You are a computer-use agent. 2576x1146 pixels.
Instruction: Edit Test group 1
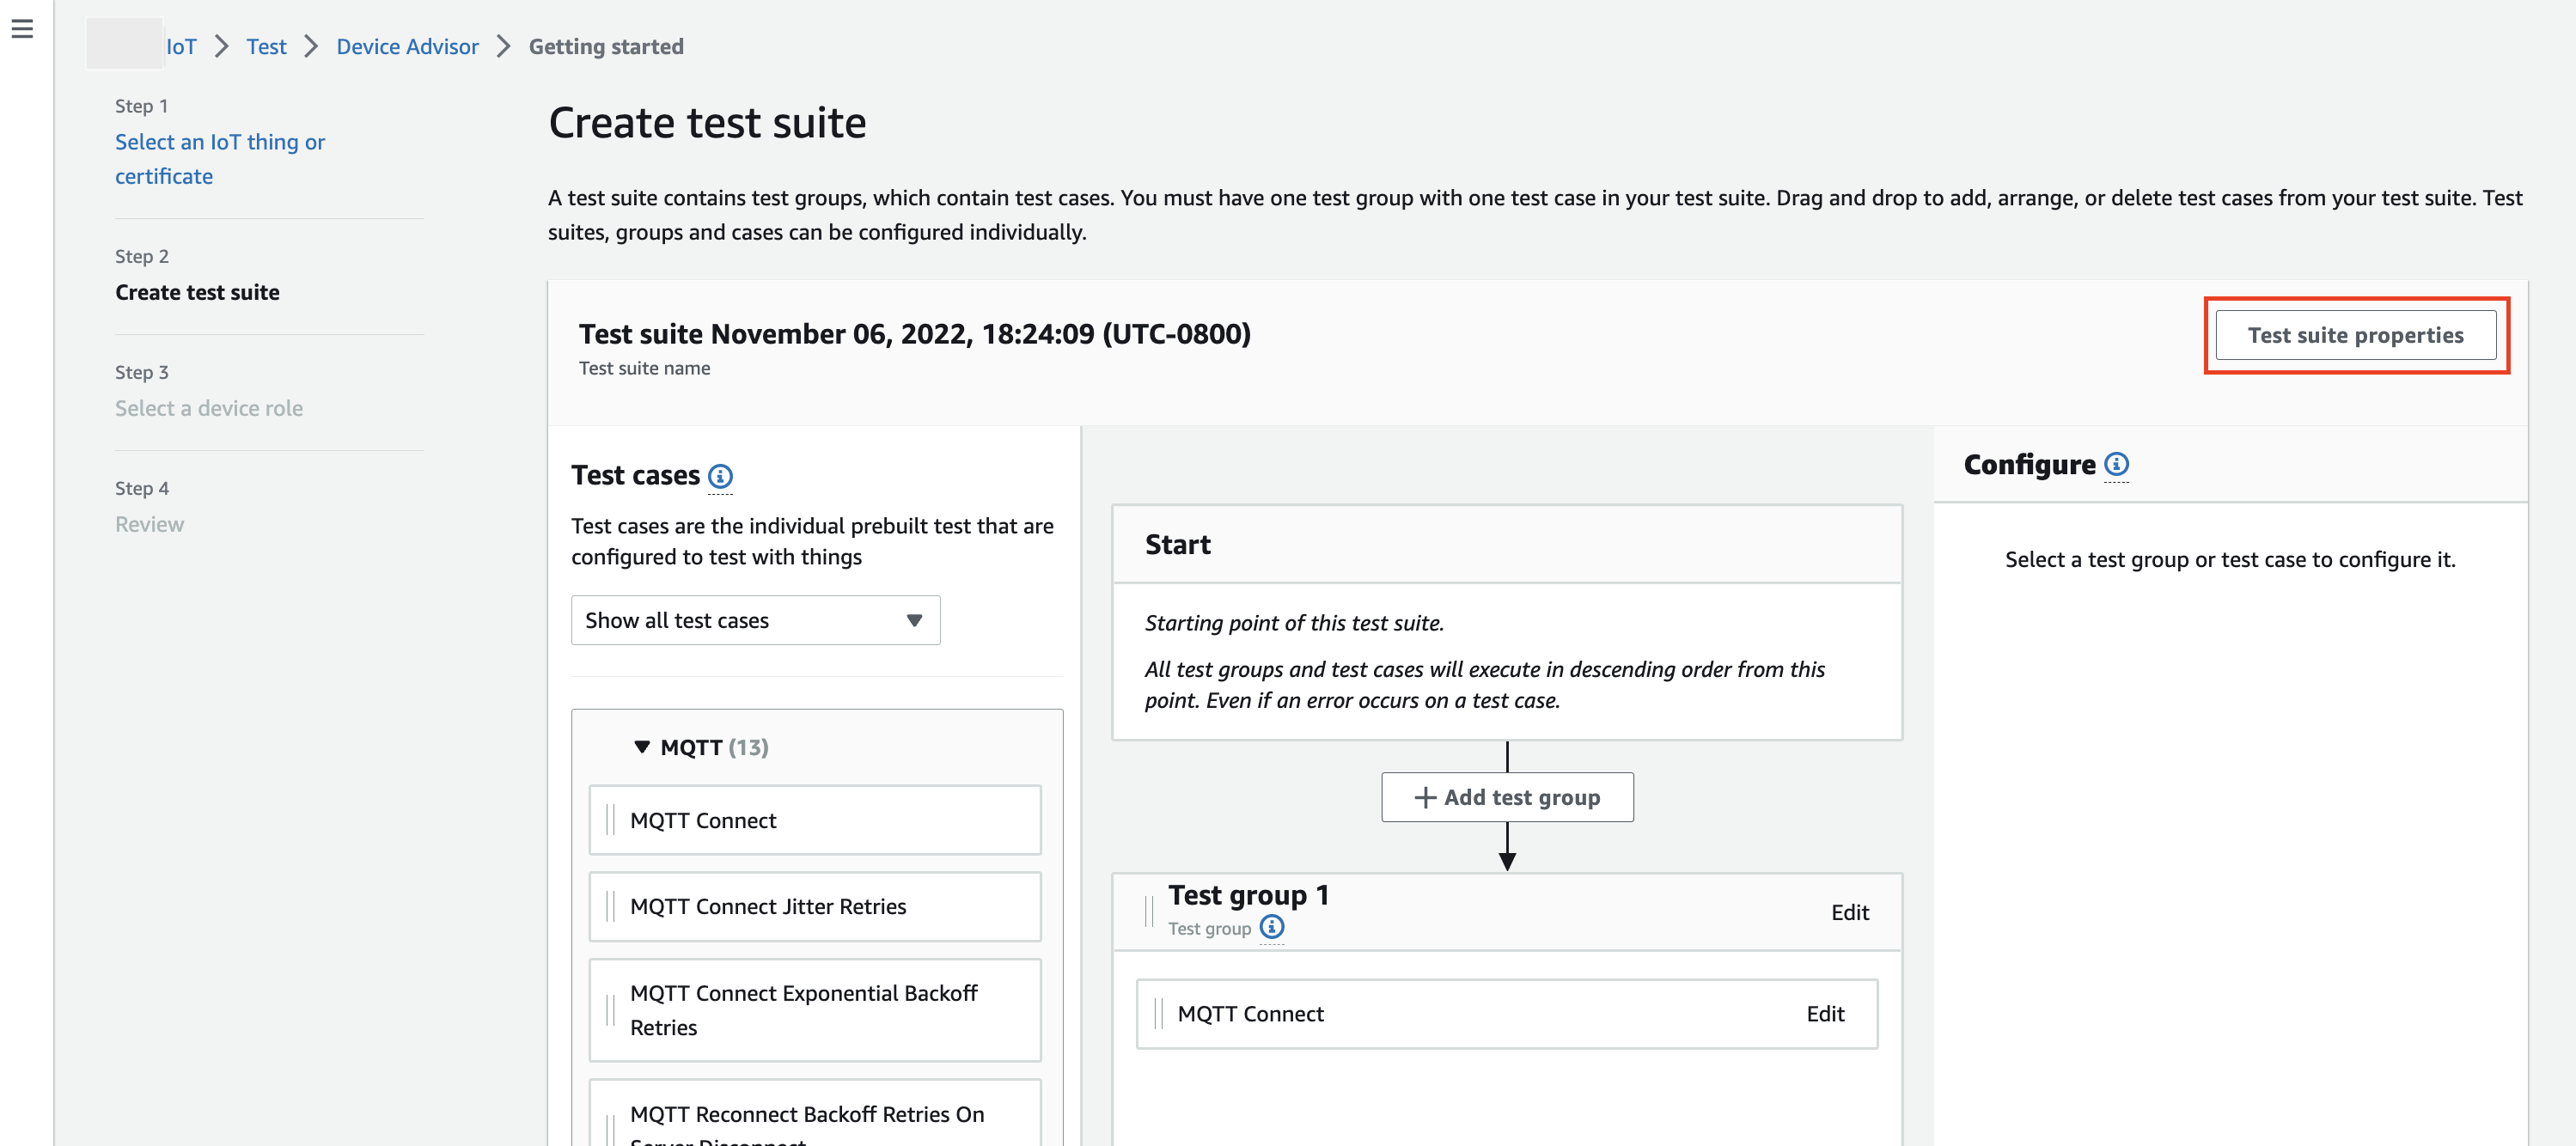coord(1849,912)
